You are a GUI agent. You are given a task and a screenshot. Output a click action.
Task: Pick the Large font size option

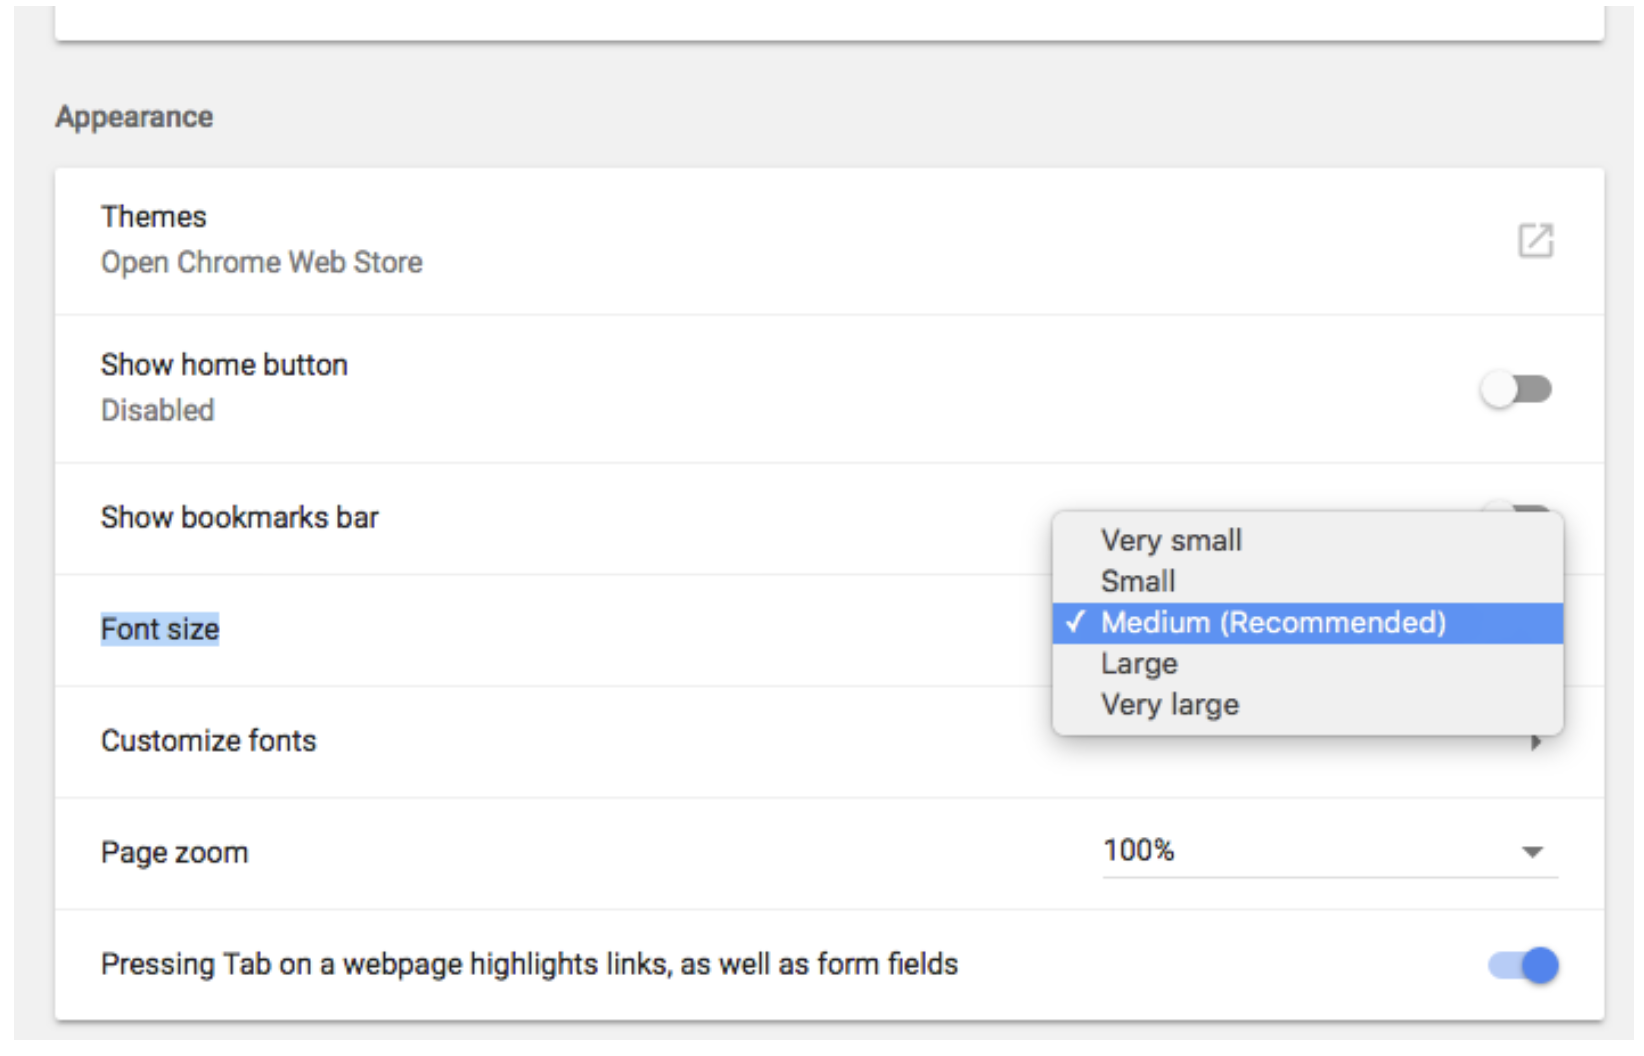click(1139, 664)
